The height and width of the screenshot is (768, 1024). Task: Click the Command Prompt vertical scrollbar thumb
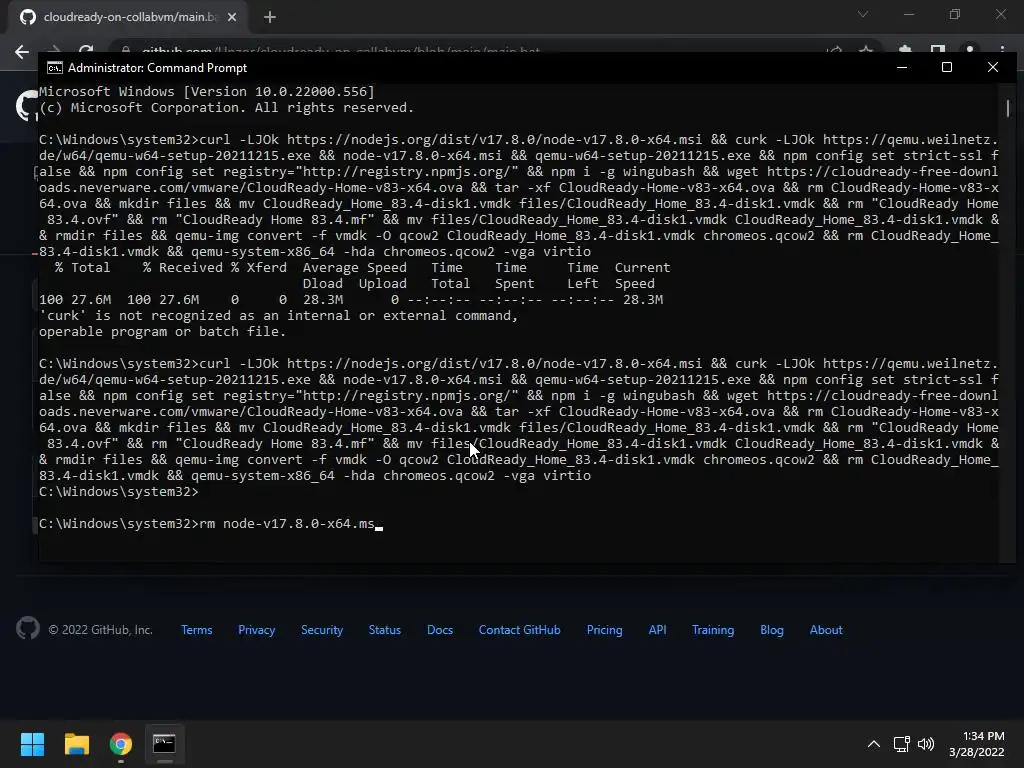point(1008,108)
